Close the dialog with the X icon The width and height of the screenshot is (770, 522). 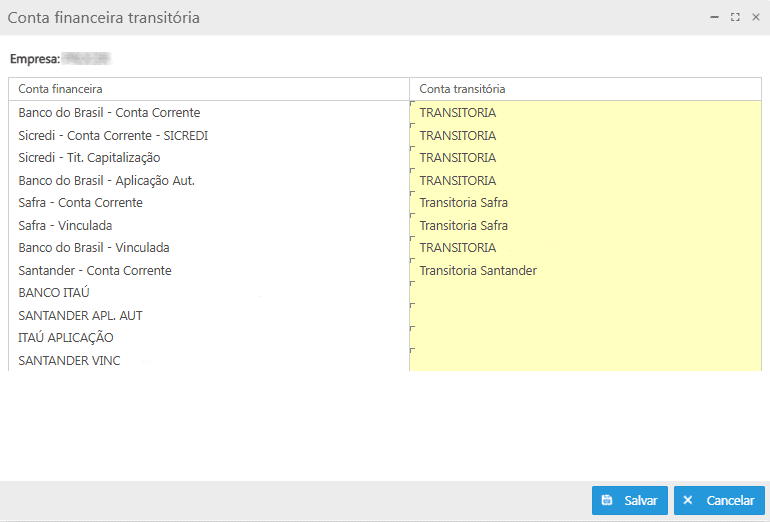[x=755, y=17]
